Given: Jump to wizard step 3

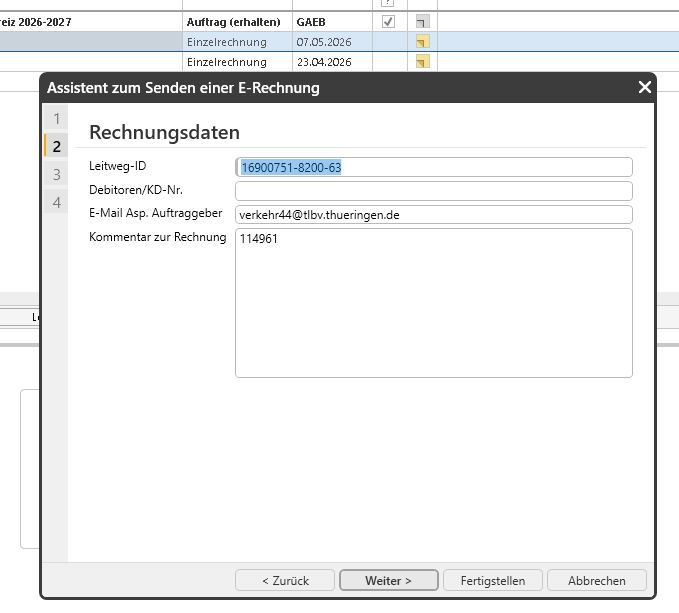Looking at the screenshot, I should (57, 174).
